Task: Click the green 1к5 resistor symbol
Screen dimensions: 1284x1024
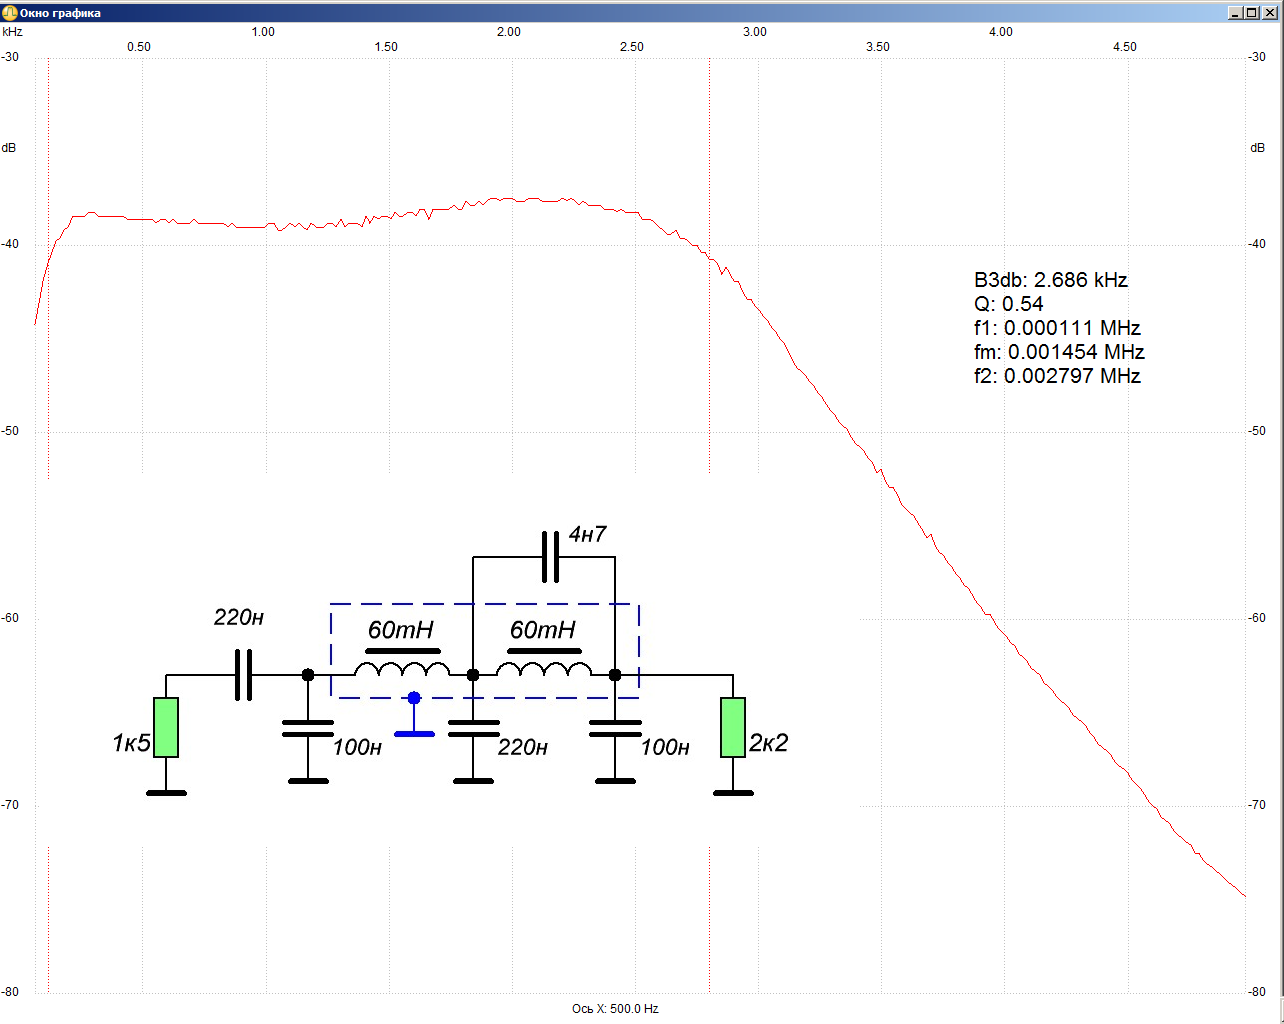Action: point(166,727)
